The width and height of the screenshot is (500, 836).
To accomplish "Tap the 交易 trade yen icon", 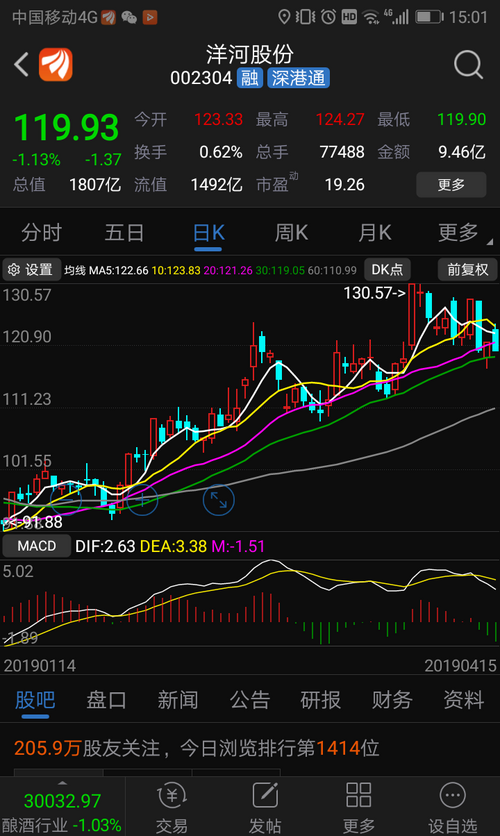I will [172, 797].
